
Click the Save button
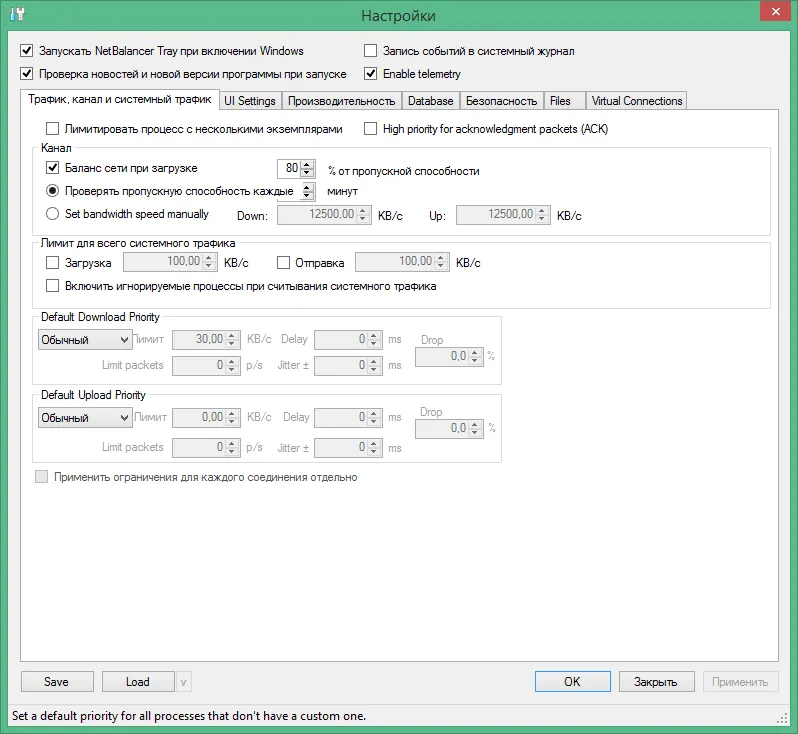57,682
